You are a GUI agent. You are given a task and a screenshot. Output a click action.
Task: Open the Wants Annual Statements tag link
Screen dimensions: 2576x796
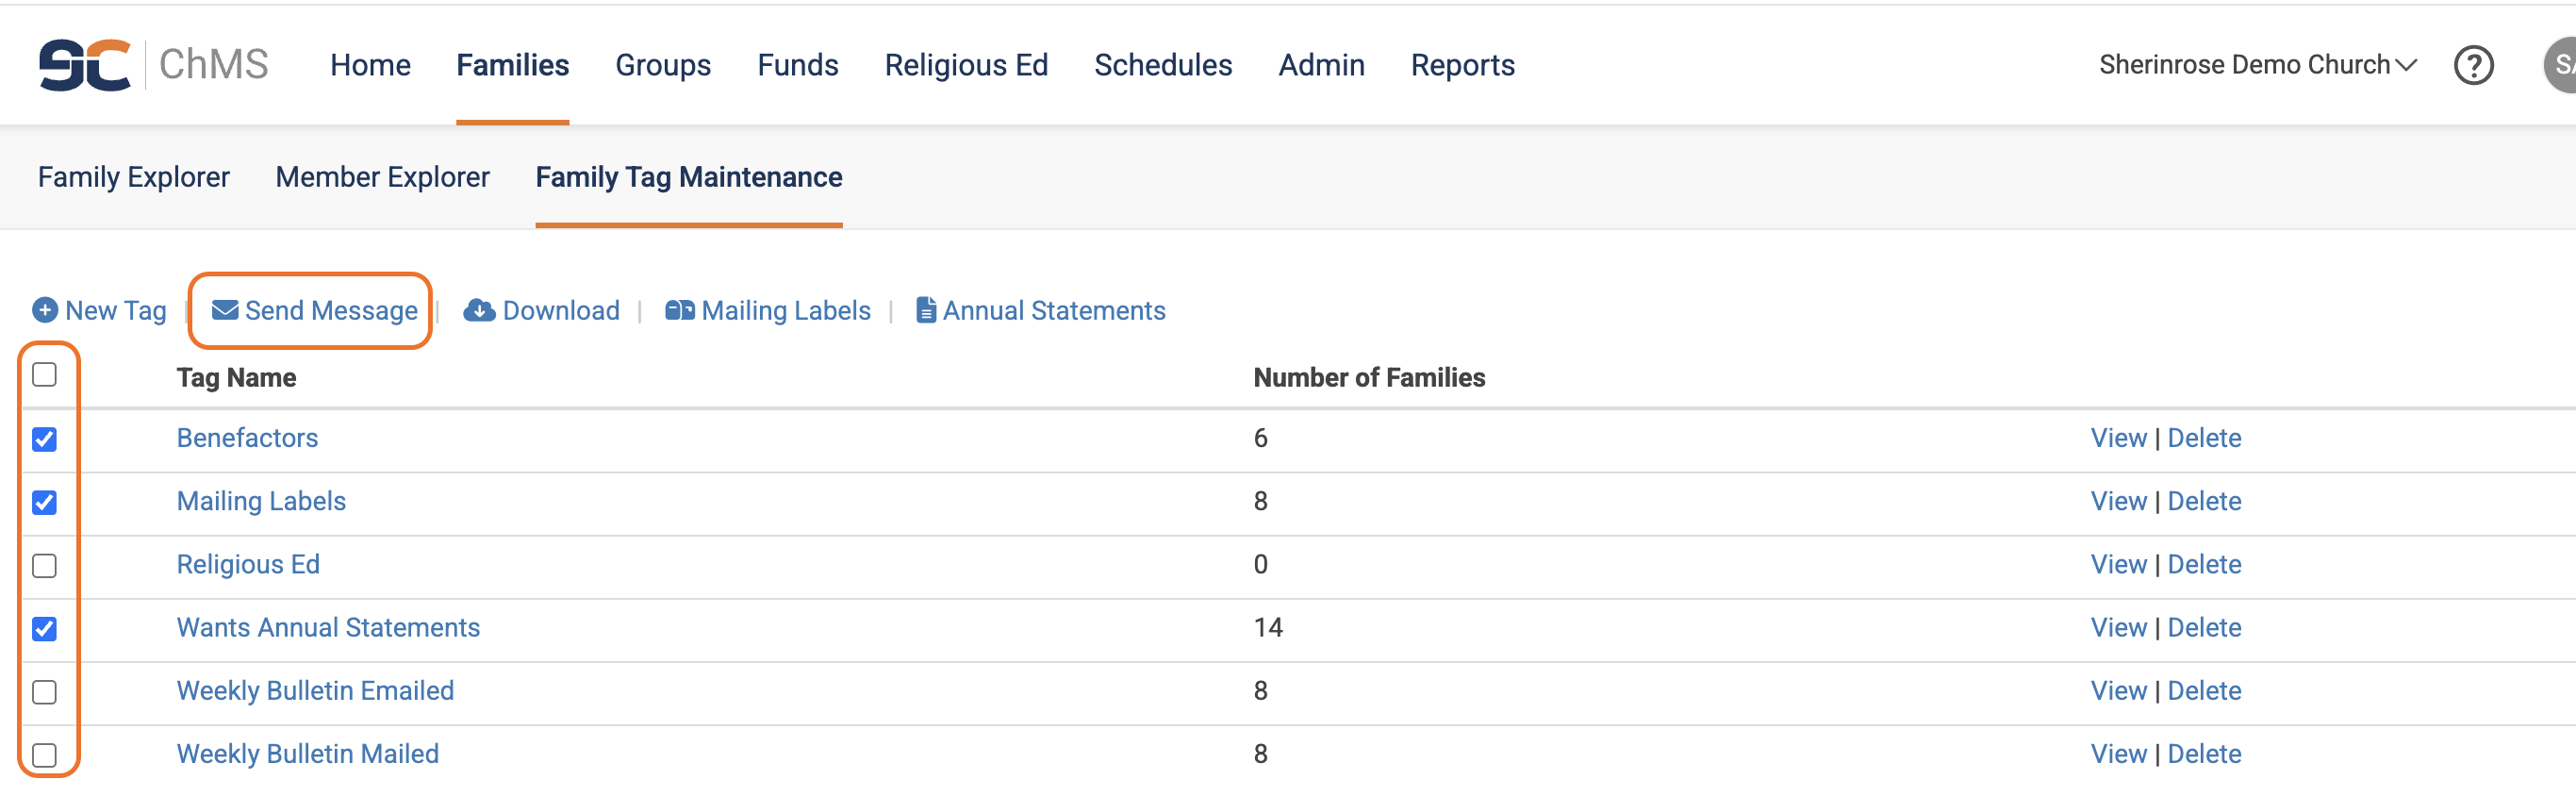pyautogui.click(x=328, y=627)
